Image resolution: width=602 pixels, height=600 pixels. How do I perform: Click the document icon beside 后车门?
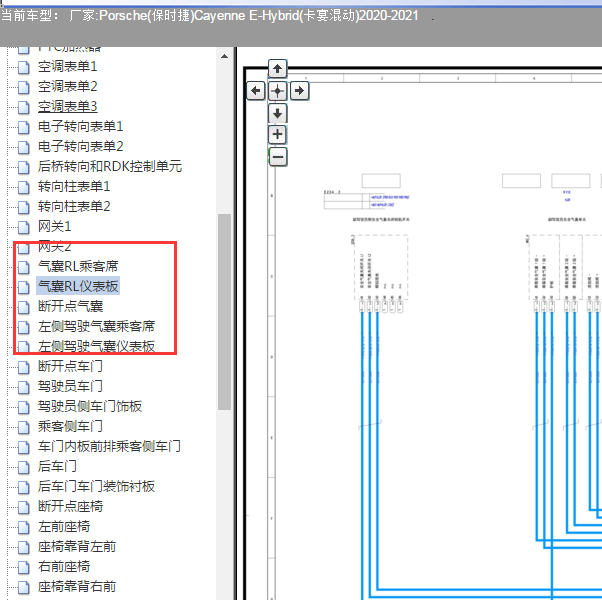coord(24,467)
